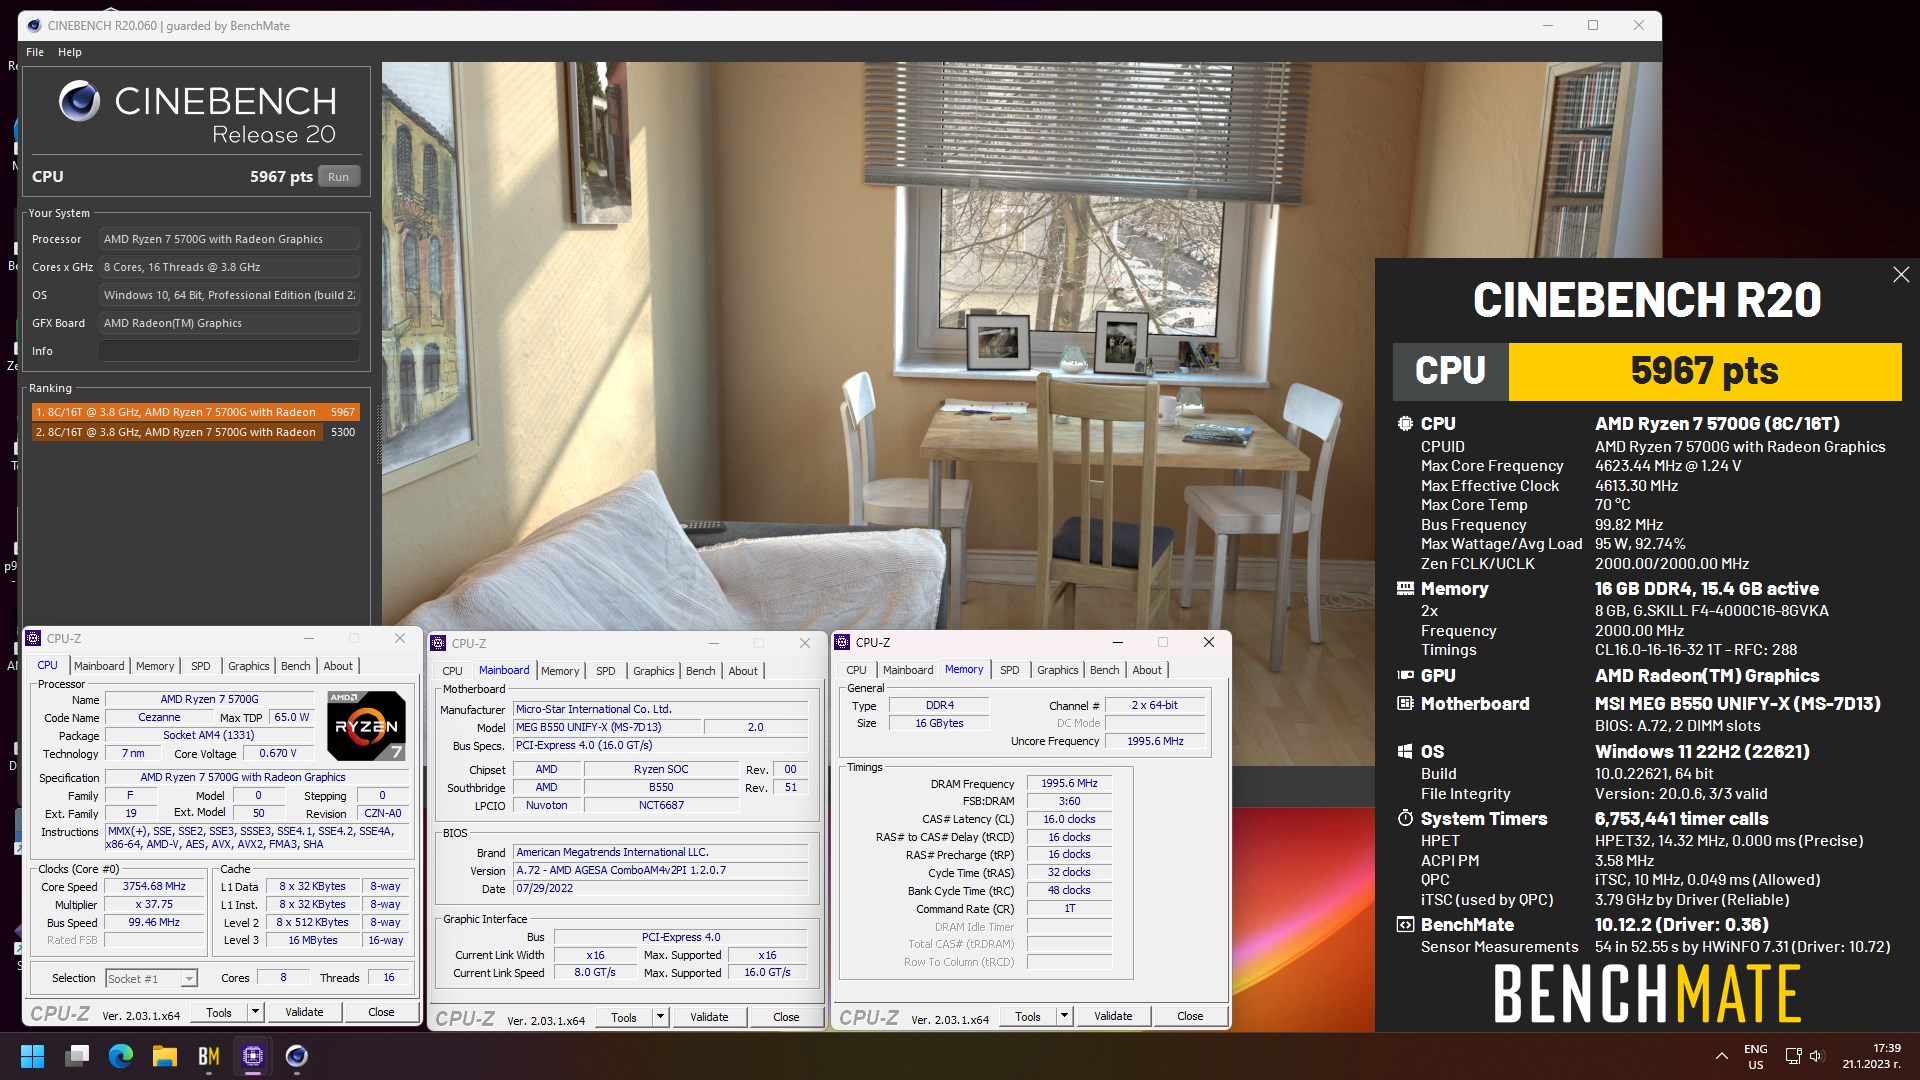Screen dimensions: 1920x1080
Task: Select the second ranking entry scoring 5300
Action: click(195, 432)
